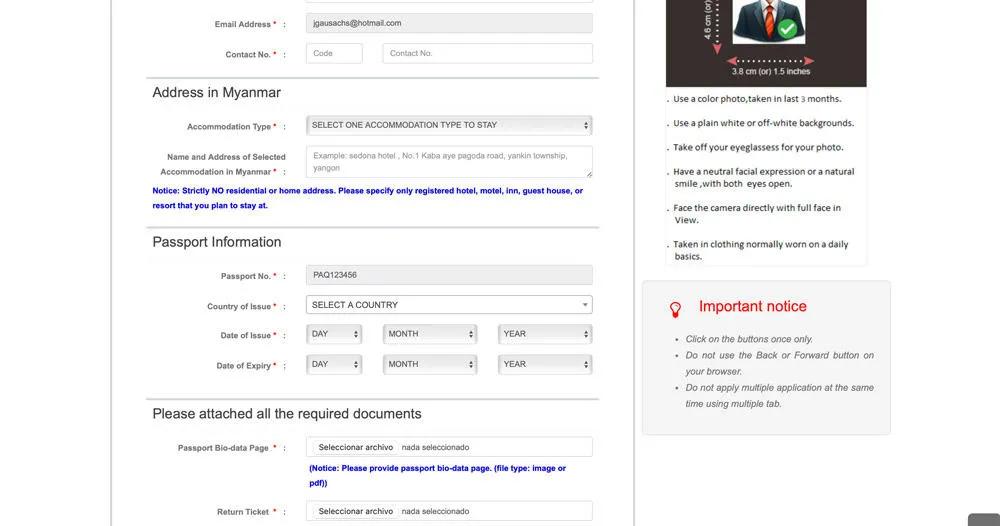Open Date of Issue MONTH dropdown

(x=430, y=334)
